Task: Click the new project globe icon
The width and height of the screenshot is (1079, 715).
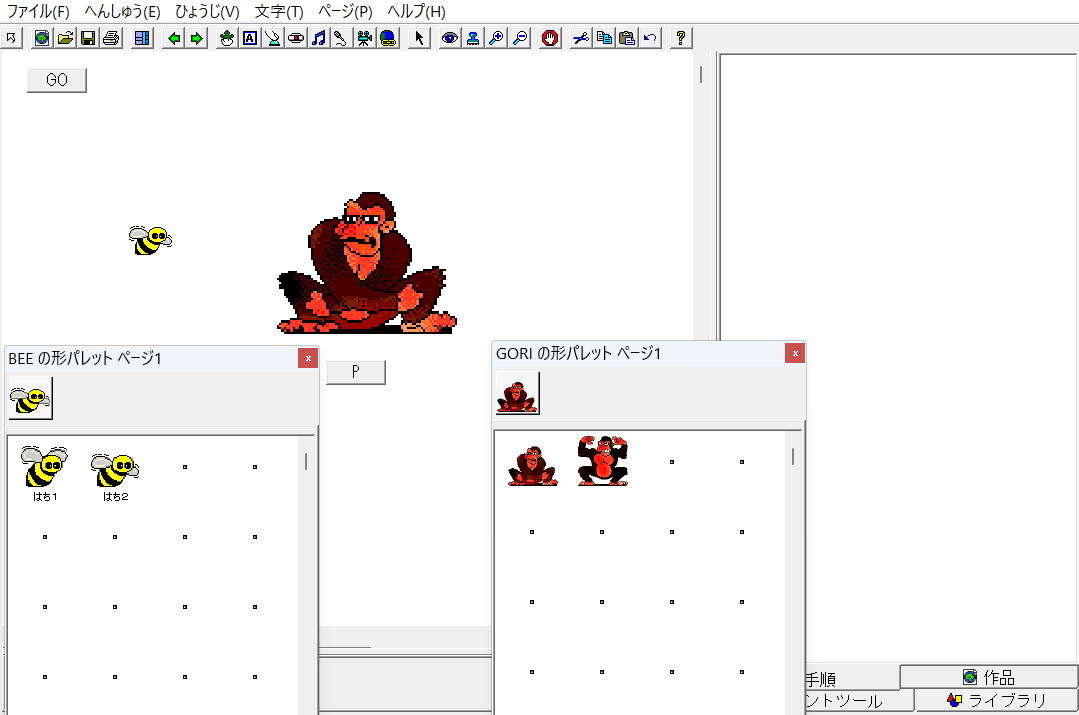Action: (42, 39)
